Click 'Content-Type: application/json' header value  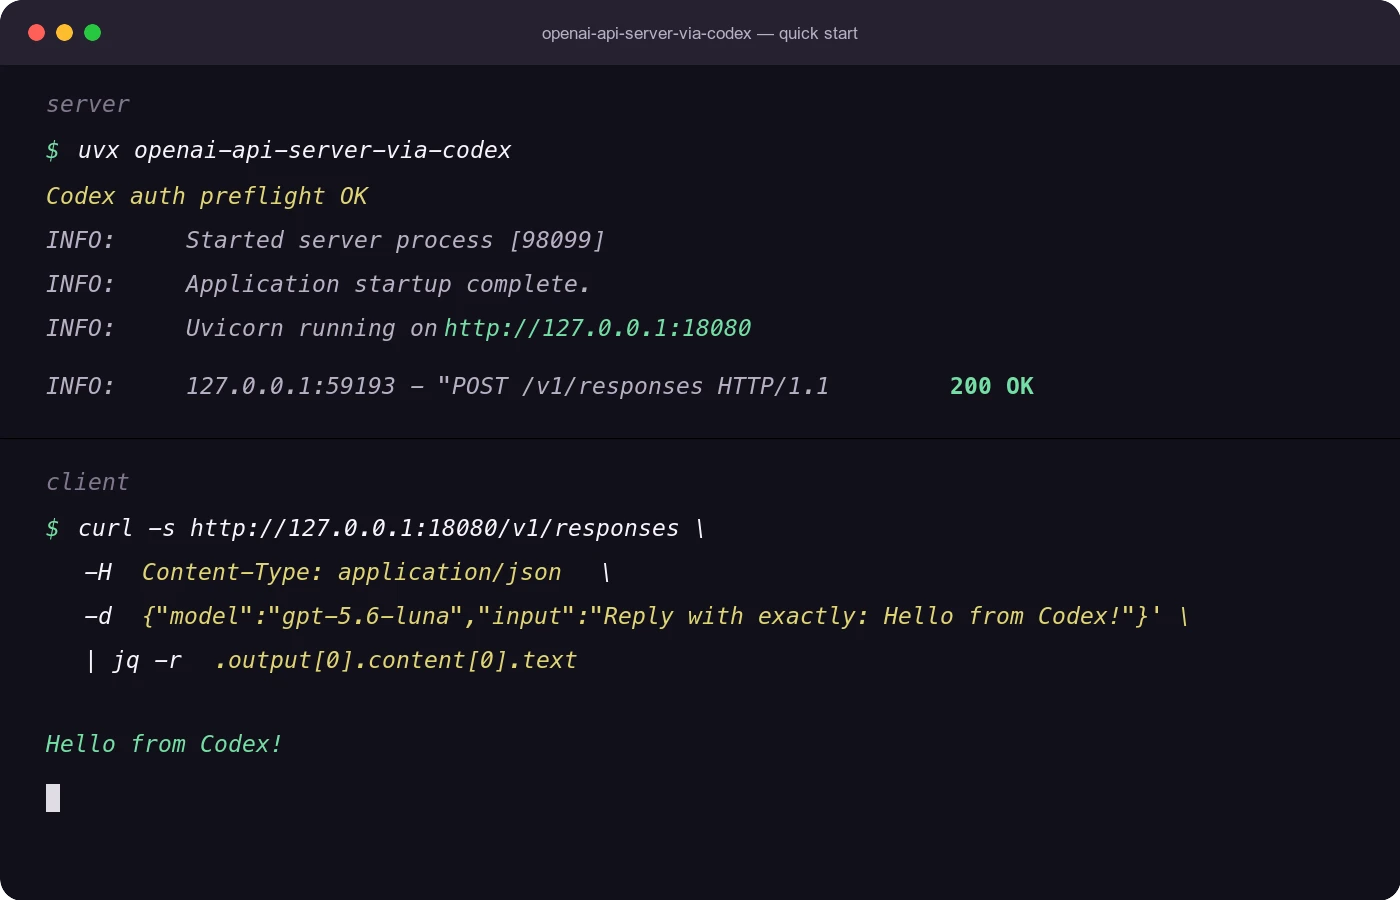tap(352, 572)
